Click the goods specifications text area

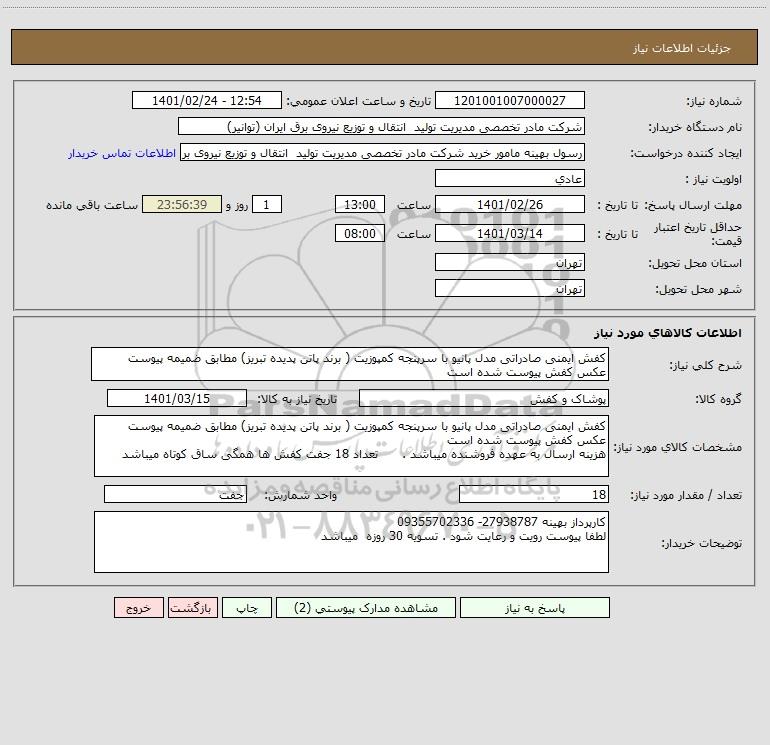[351, 446]
